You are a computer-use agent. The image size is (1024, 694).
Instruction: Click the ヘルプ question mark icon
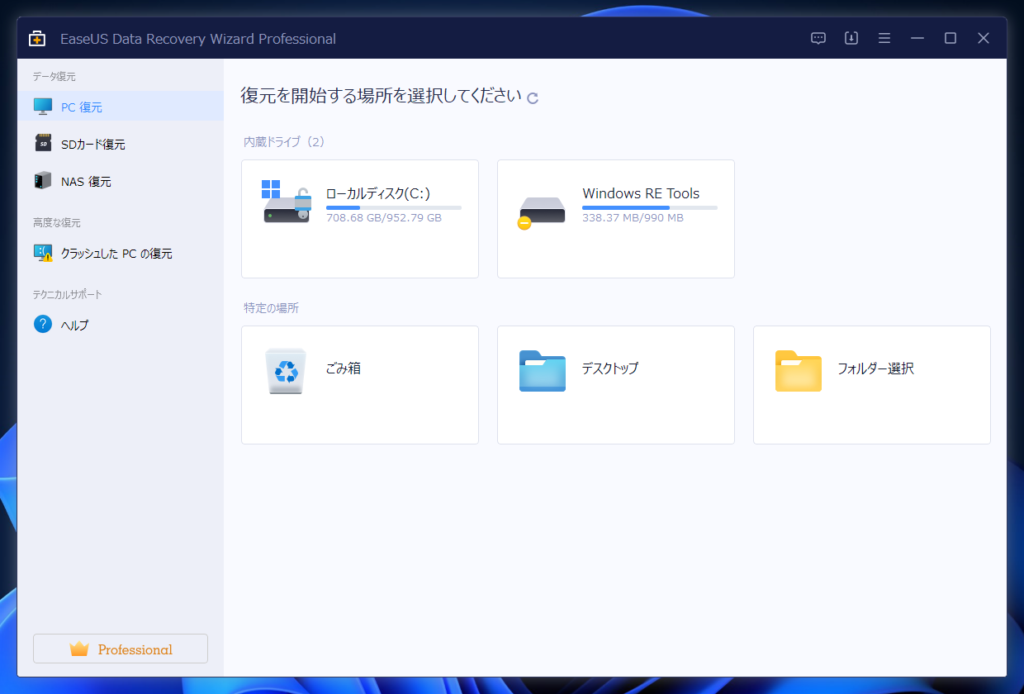click(x=43, y=324)
